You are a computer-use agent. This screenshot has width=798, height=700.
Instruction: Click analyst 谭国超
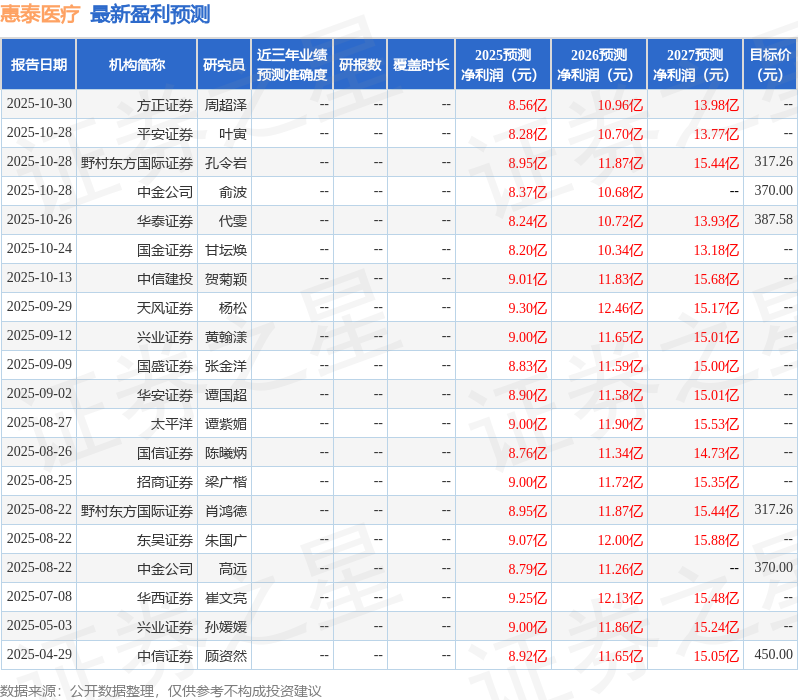coord(225,395)
